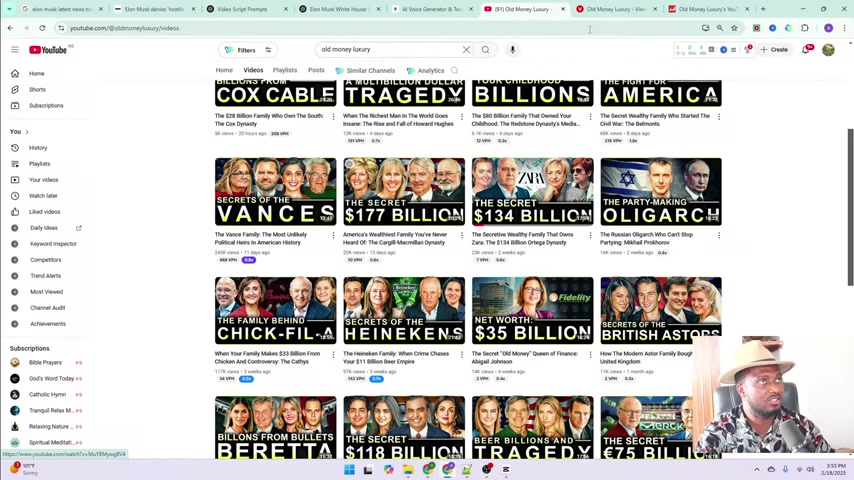The image size is (854, 480).
Task: Open the notifications bell
Action: click(806, 50)
